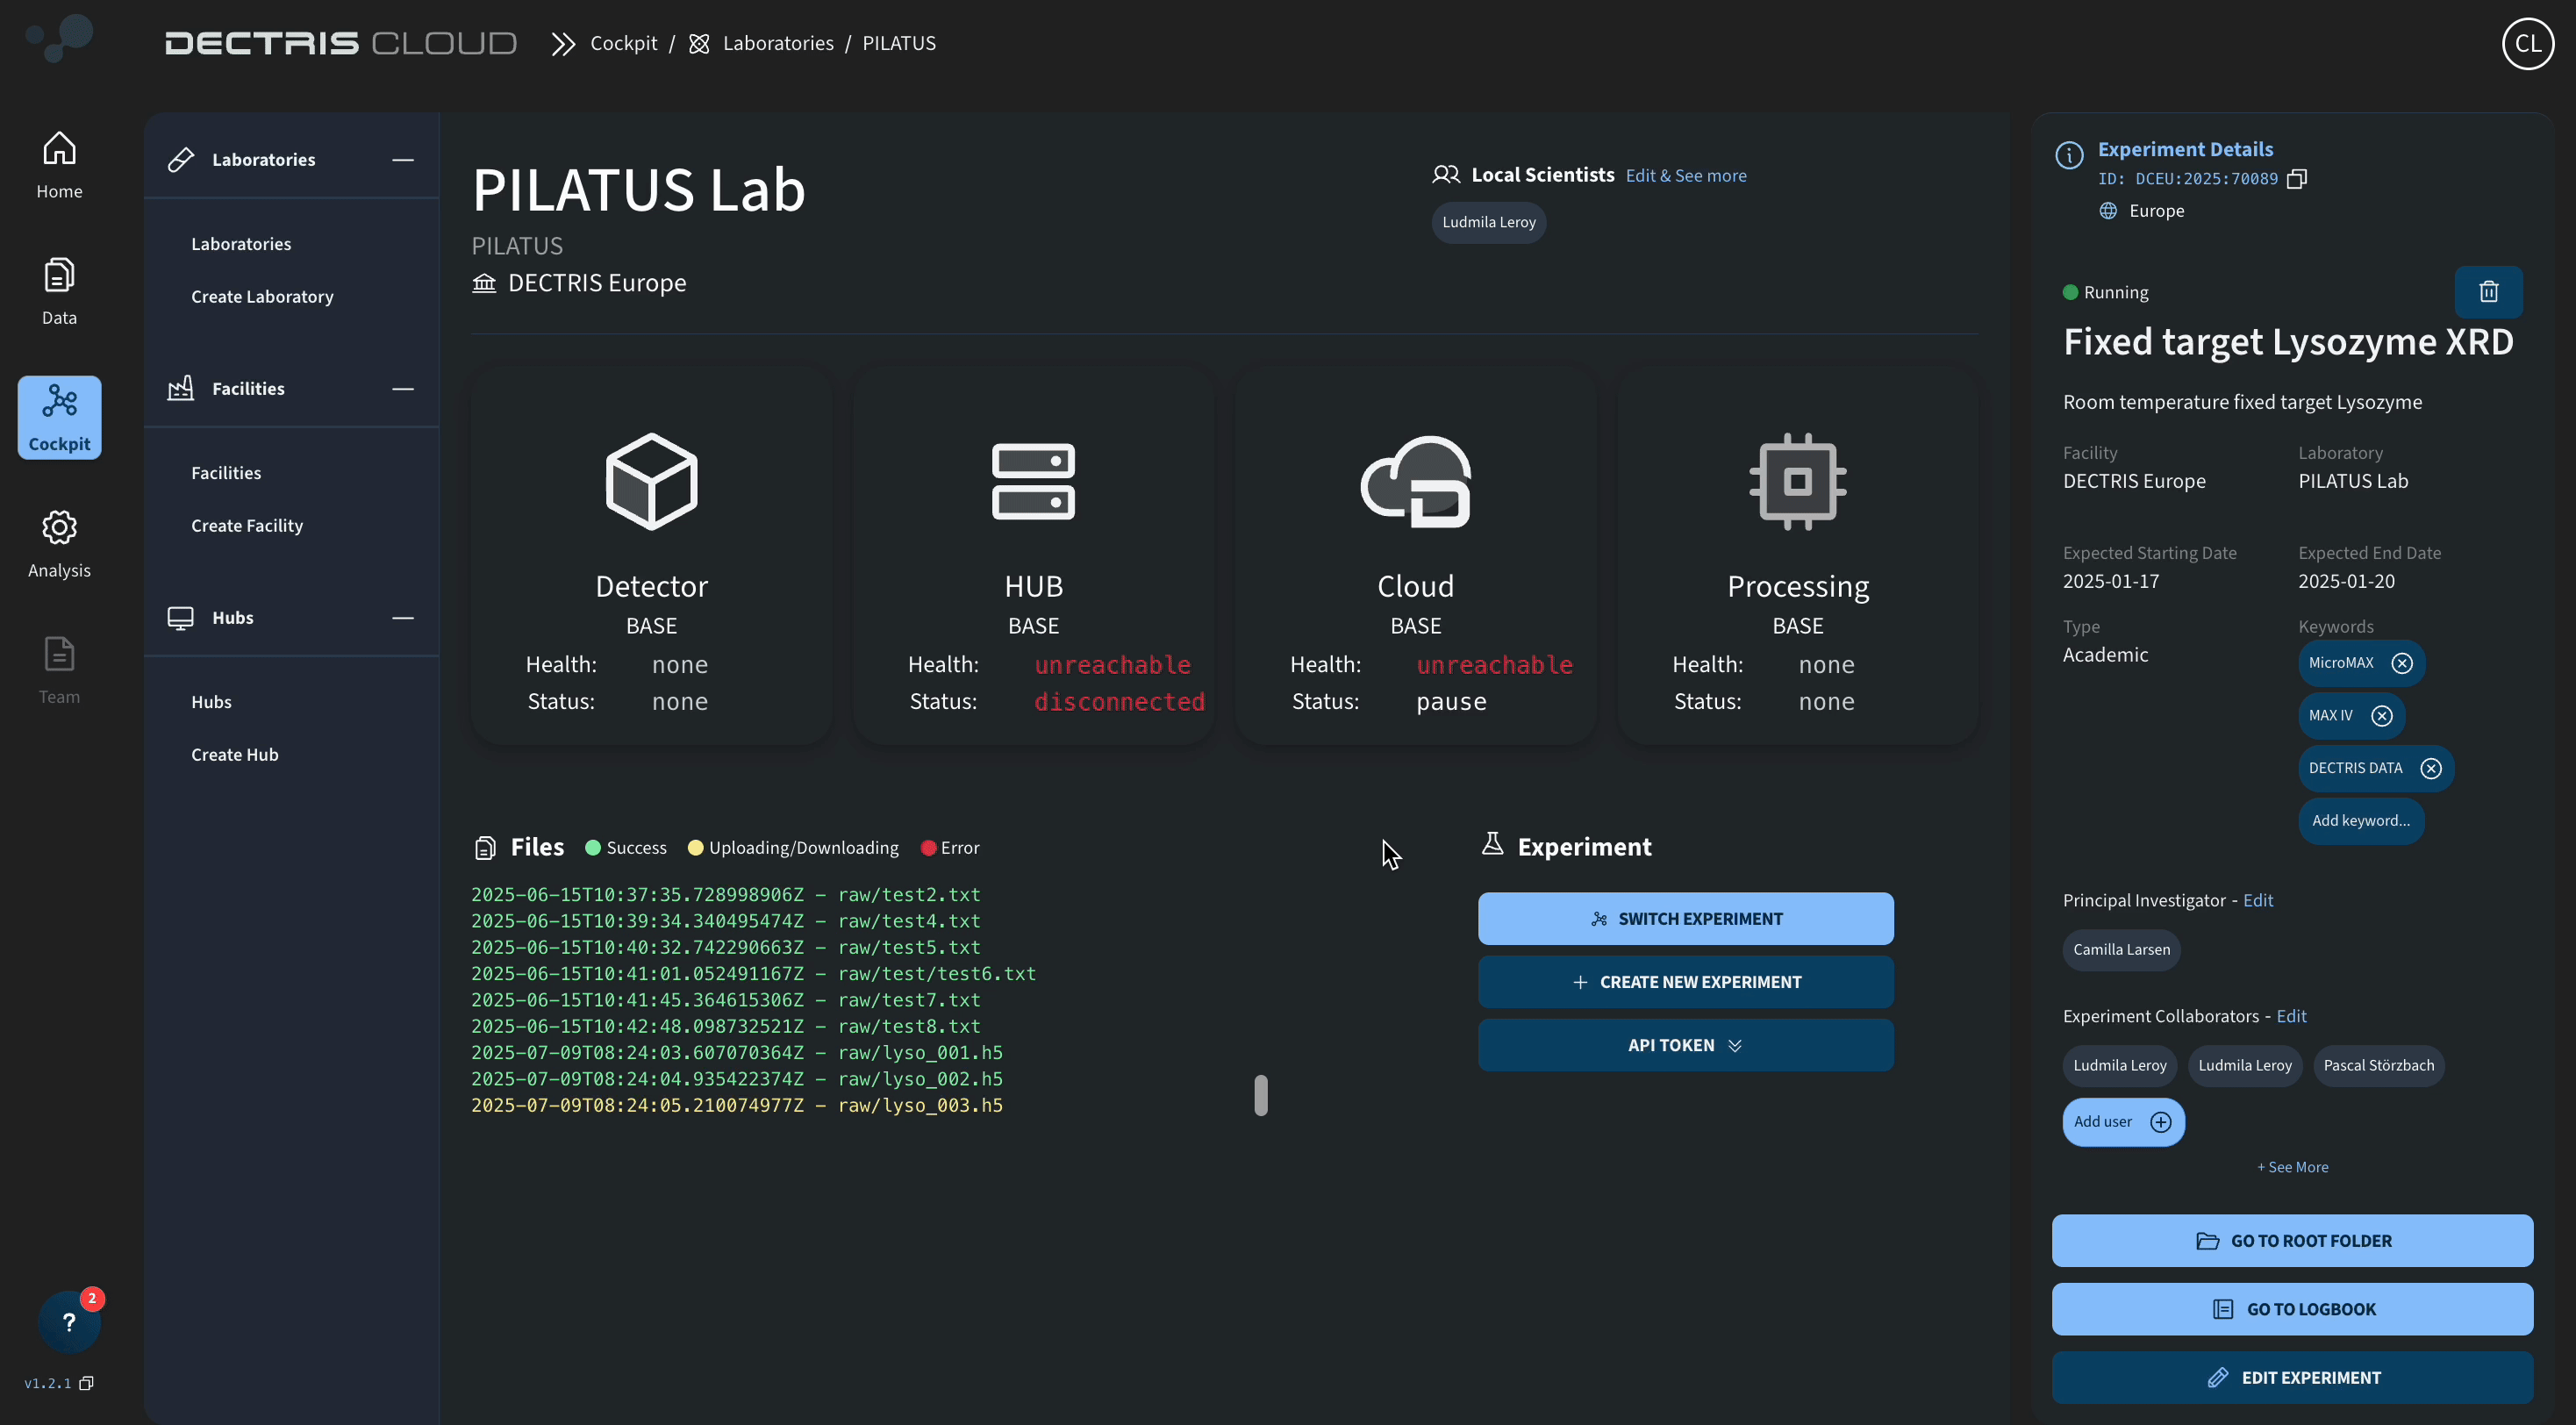Click the Ludmila Leroy local scientist chip
This screenshot has width=2576, height=1425.
tap(1488, 222)
